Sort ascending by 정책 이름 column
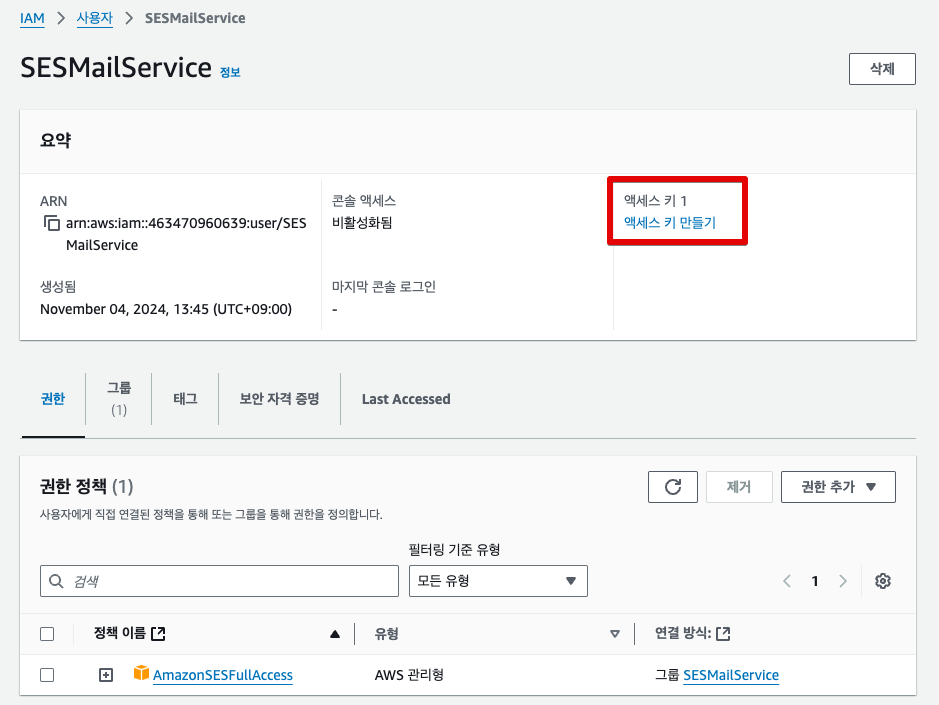 [335, 634]
